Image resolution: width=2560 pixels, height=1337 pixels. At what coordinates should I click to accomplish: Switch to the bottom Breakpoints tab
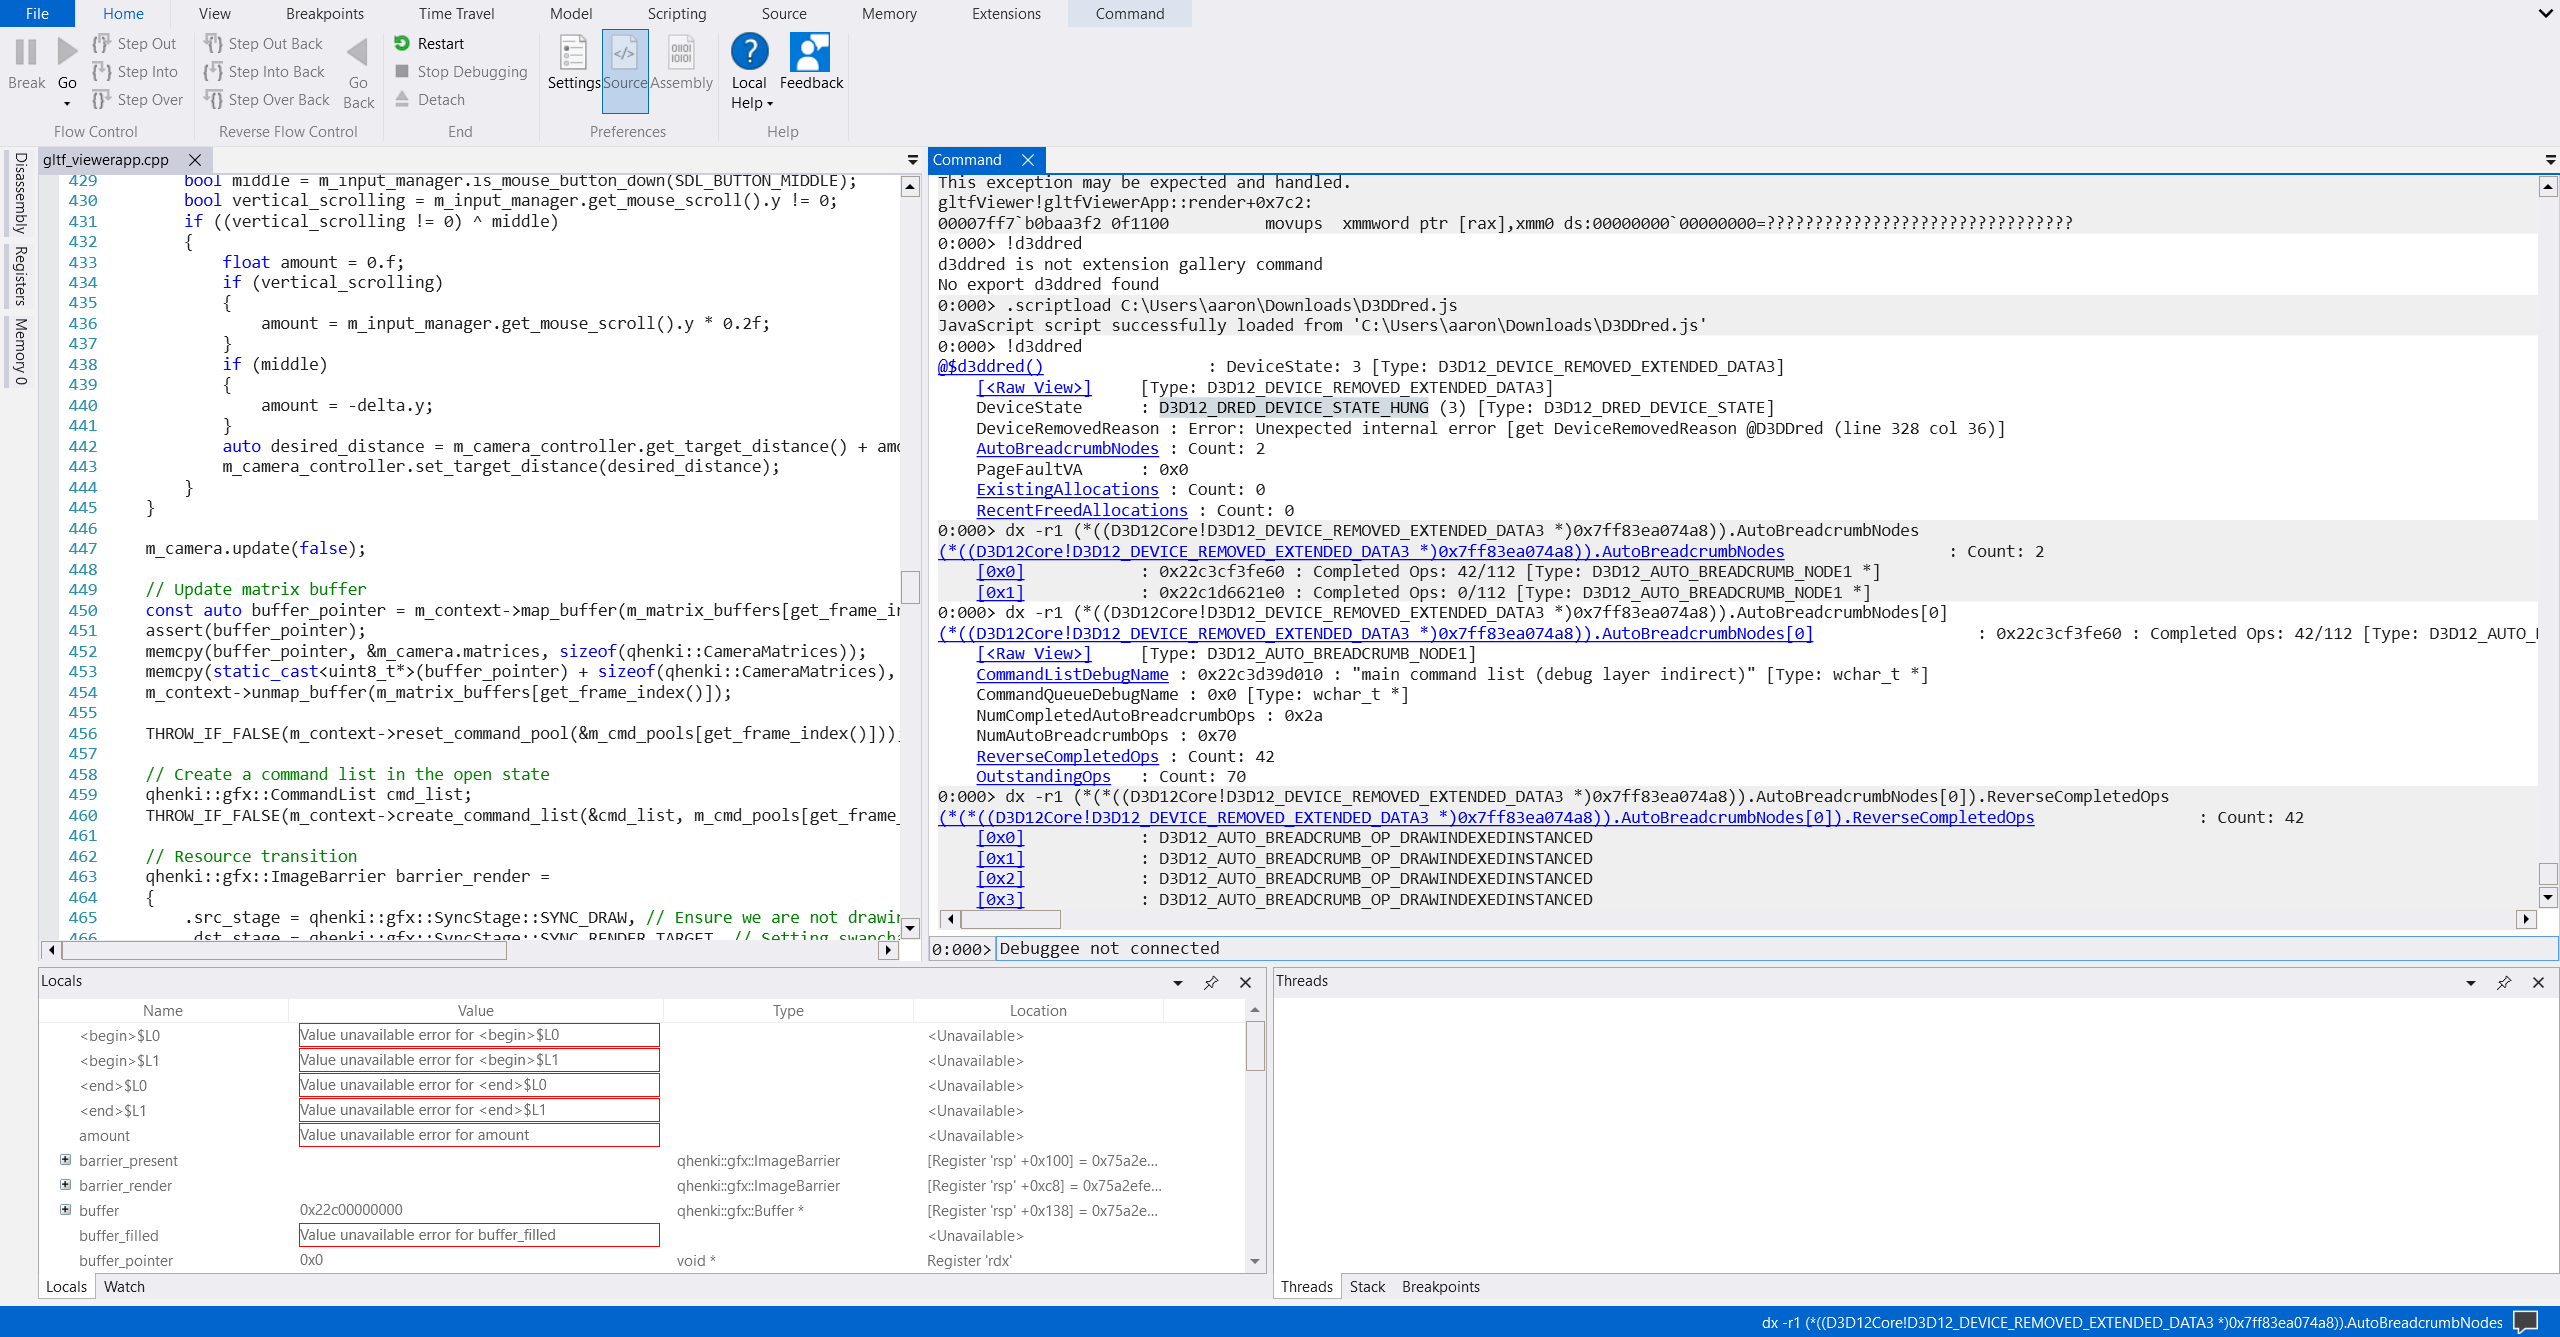pyautogui.click(x=1440, y=1287)
